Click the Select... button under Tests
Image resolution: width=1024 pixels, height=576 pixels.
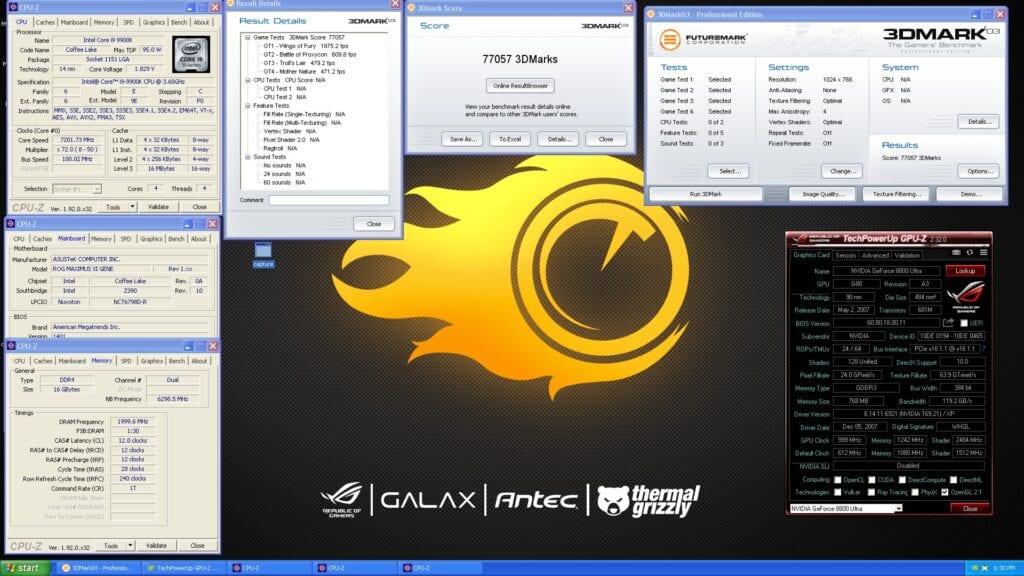(x=730, y=171)
